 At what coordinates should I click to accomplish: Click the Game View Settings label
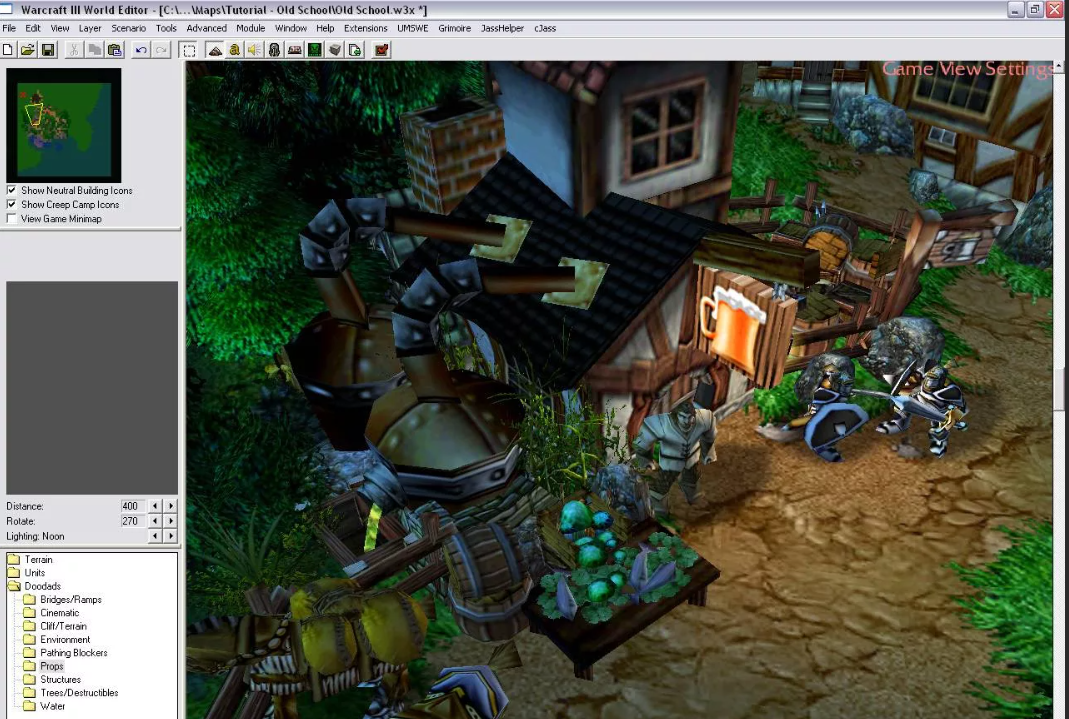(x=967, y=69)
